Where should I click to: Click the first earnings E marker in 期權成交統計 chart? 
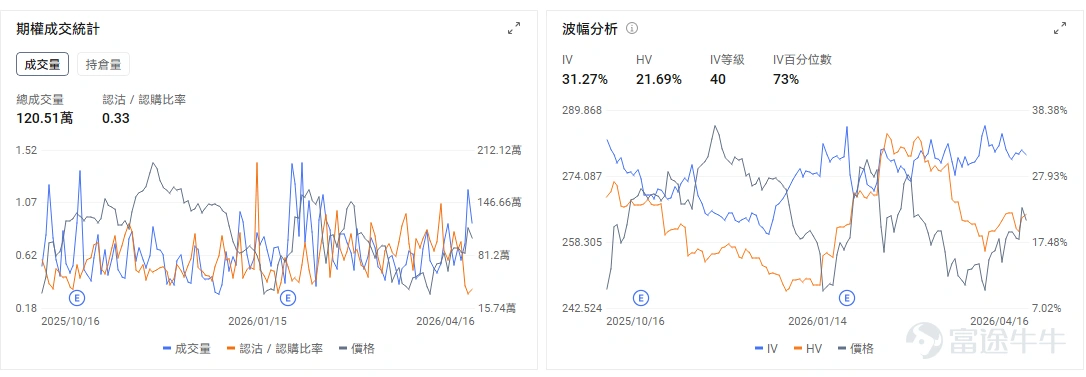pos(77,298)
